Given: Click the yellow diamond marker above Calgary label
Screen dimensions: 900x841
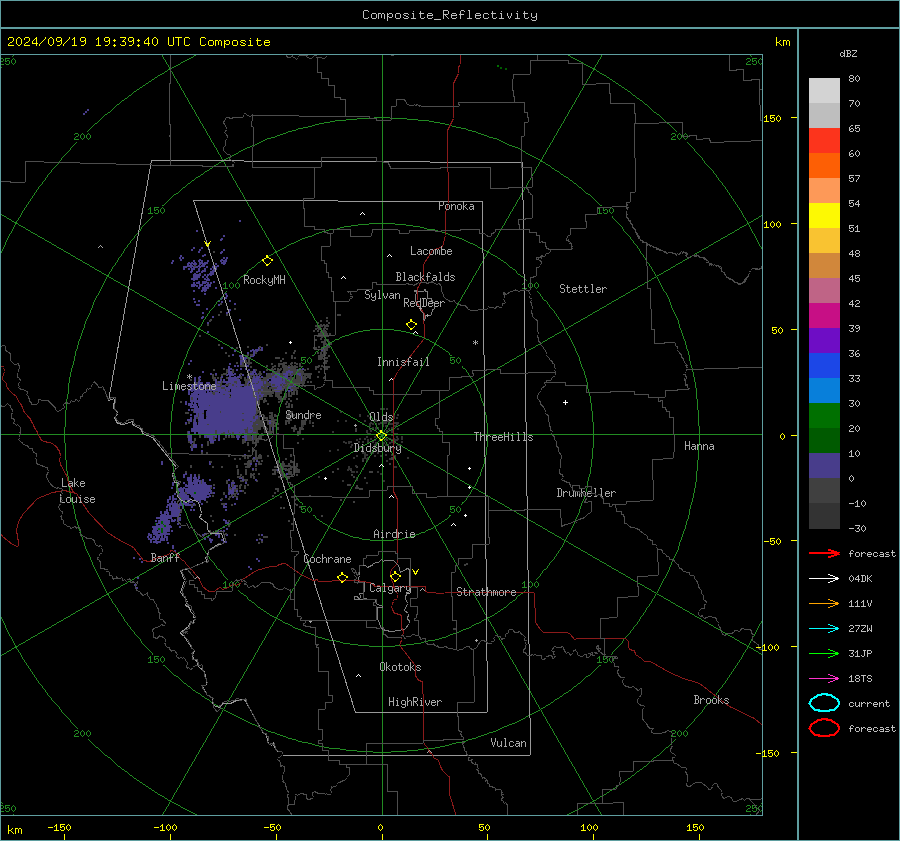Looking at the screenshot, I should click(x=395, y=576).
